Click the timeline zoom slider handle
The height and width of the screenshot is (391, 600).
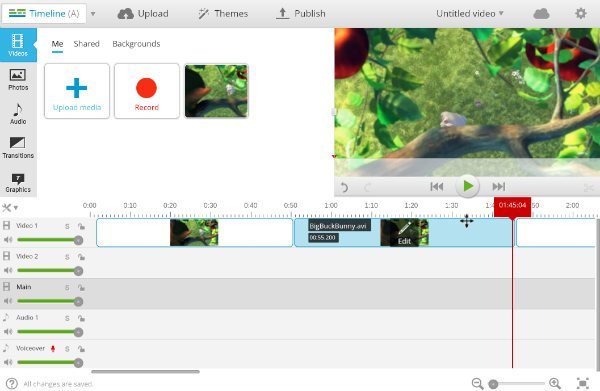(493, 384)
